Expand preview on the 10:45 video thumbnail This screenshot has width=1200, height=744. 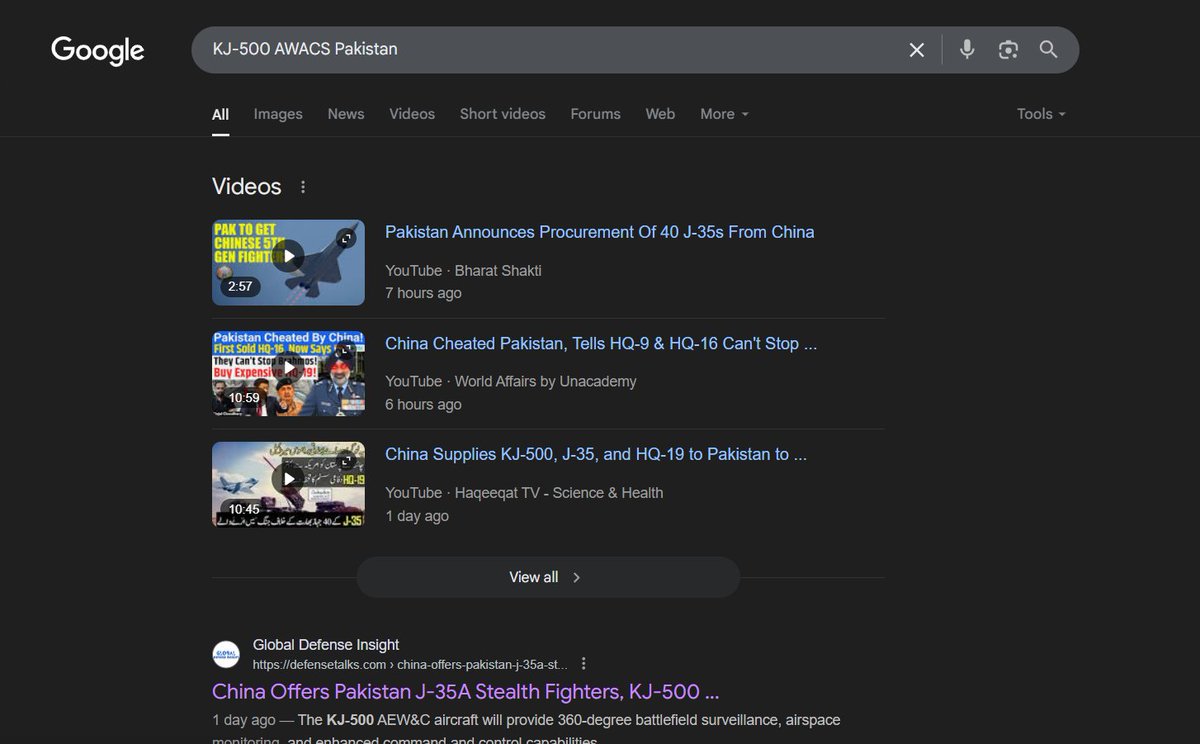346,460
